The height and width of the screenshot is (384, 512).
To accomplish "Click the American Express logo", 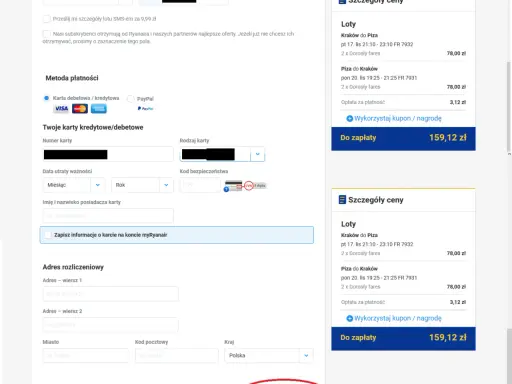I will (x=99, y=109).
